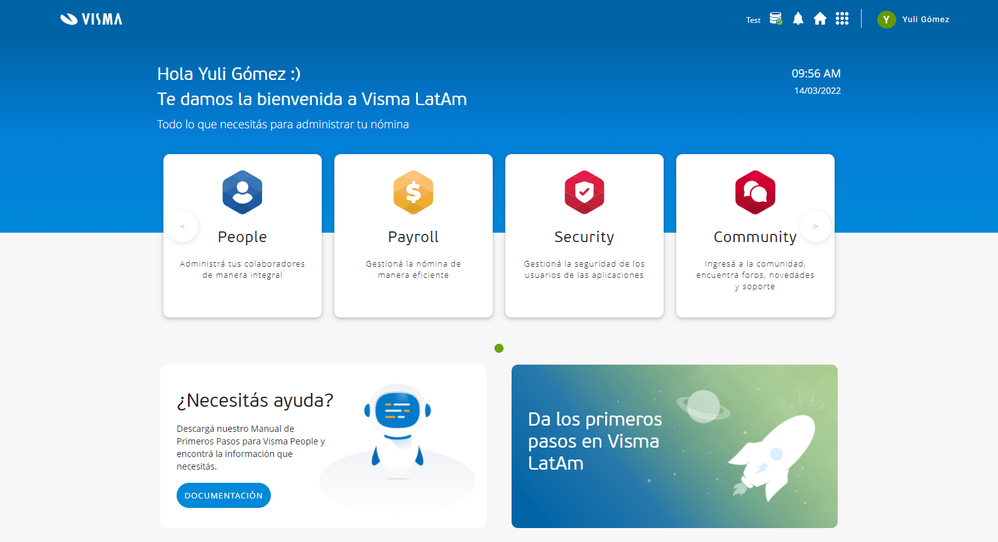Open the apps grid launcher icon

pyautogui.click(x=842, y=18)
